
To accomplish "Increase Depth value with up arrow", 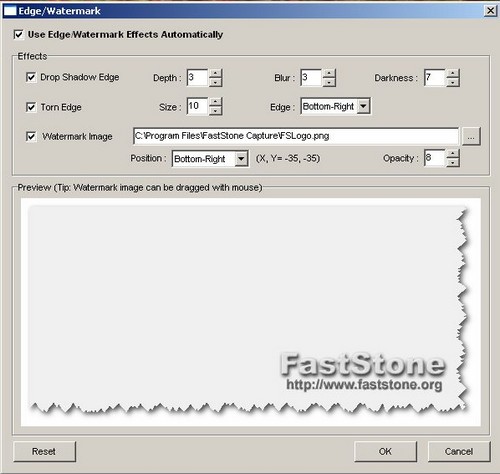I will pos(216,73).
